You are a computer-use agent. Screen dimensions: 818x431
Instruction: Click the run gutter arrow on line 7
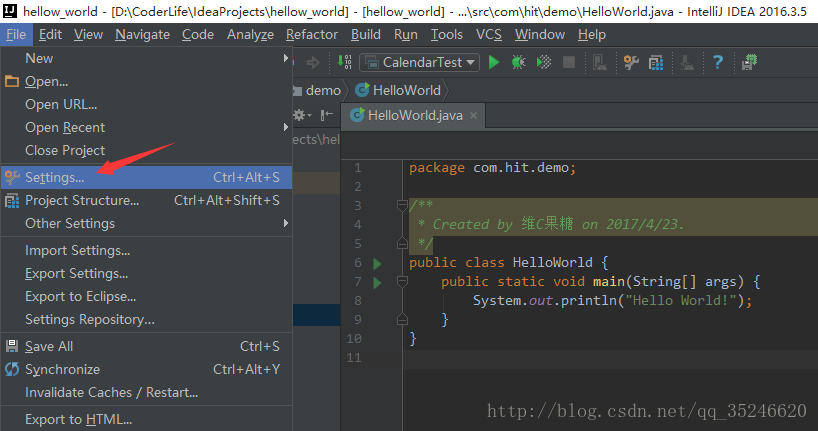coord(377,283)
